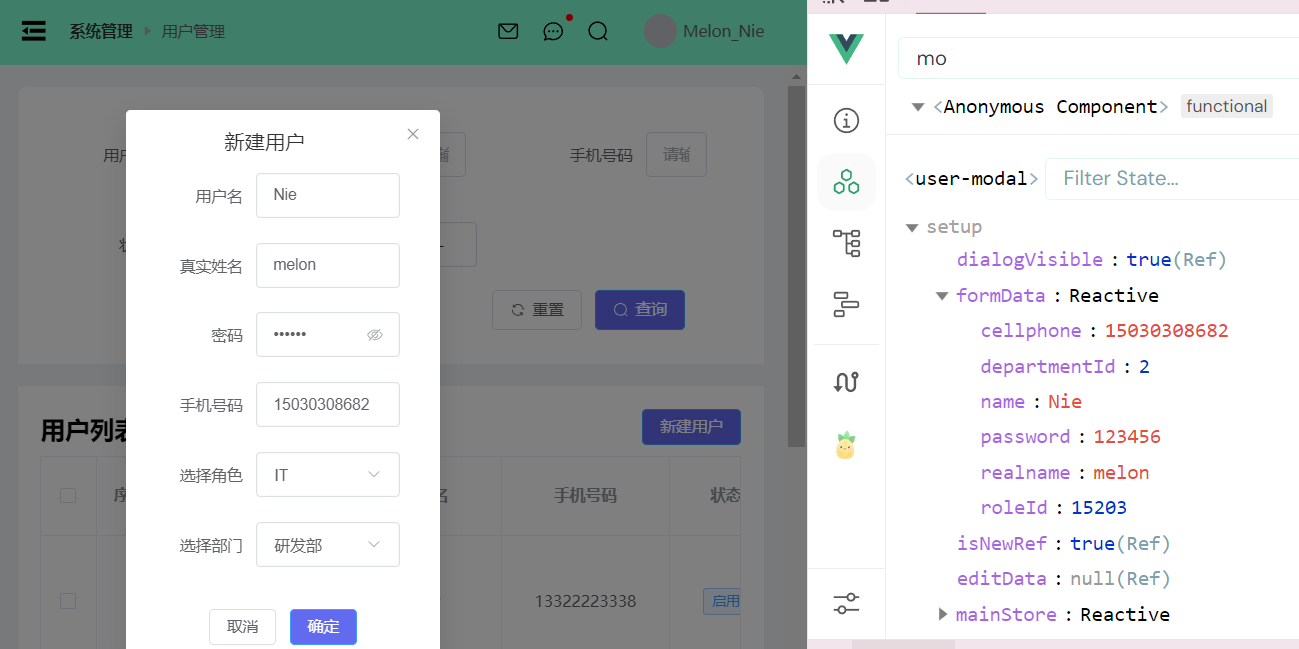Click the departmentId value 2
The width and height of the screenshot is (1299, 649).
[1144, 367]
